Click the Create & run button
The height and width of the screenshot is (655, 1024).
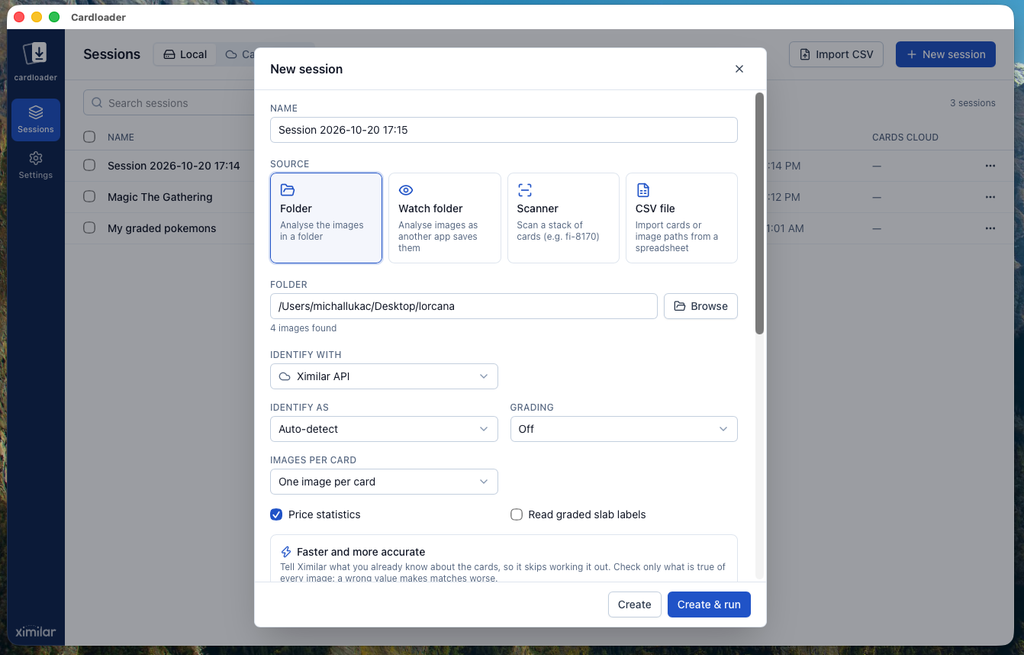tap(709, 605)
